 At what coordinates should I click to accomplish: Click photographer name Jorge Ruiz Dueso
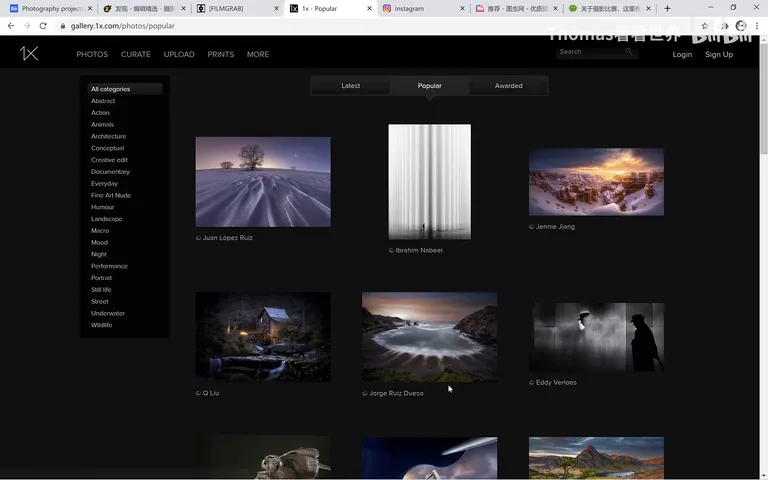pyautogui.click(x=396, y=393)
